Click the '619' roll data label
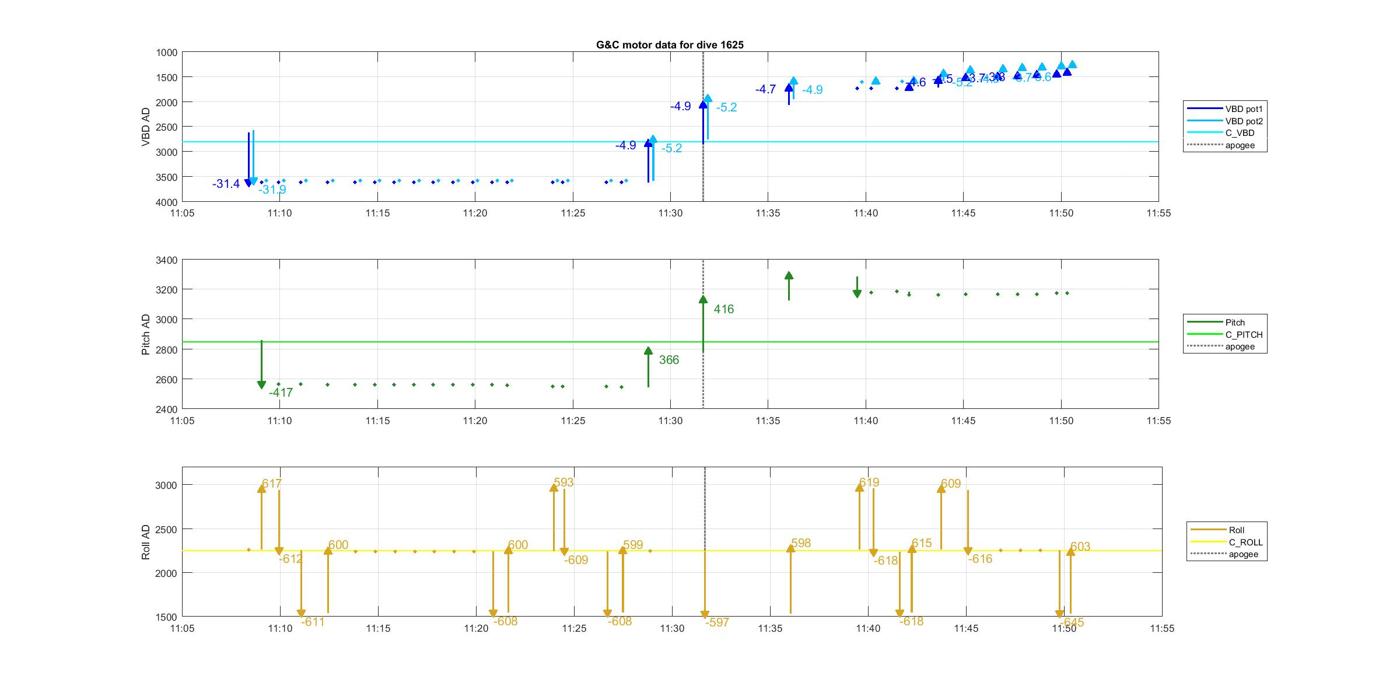This screenshot has width=1400, height=693. coord(869,483)
